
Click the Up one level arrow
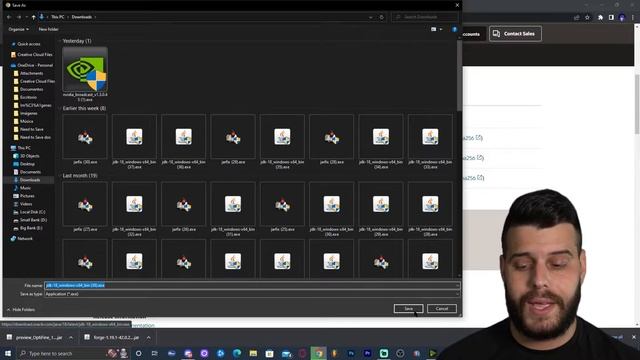[33, 17]
